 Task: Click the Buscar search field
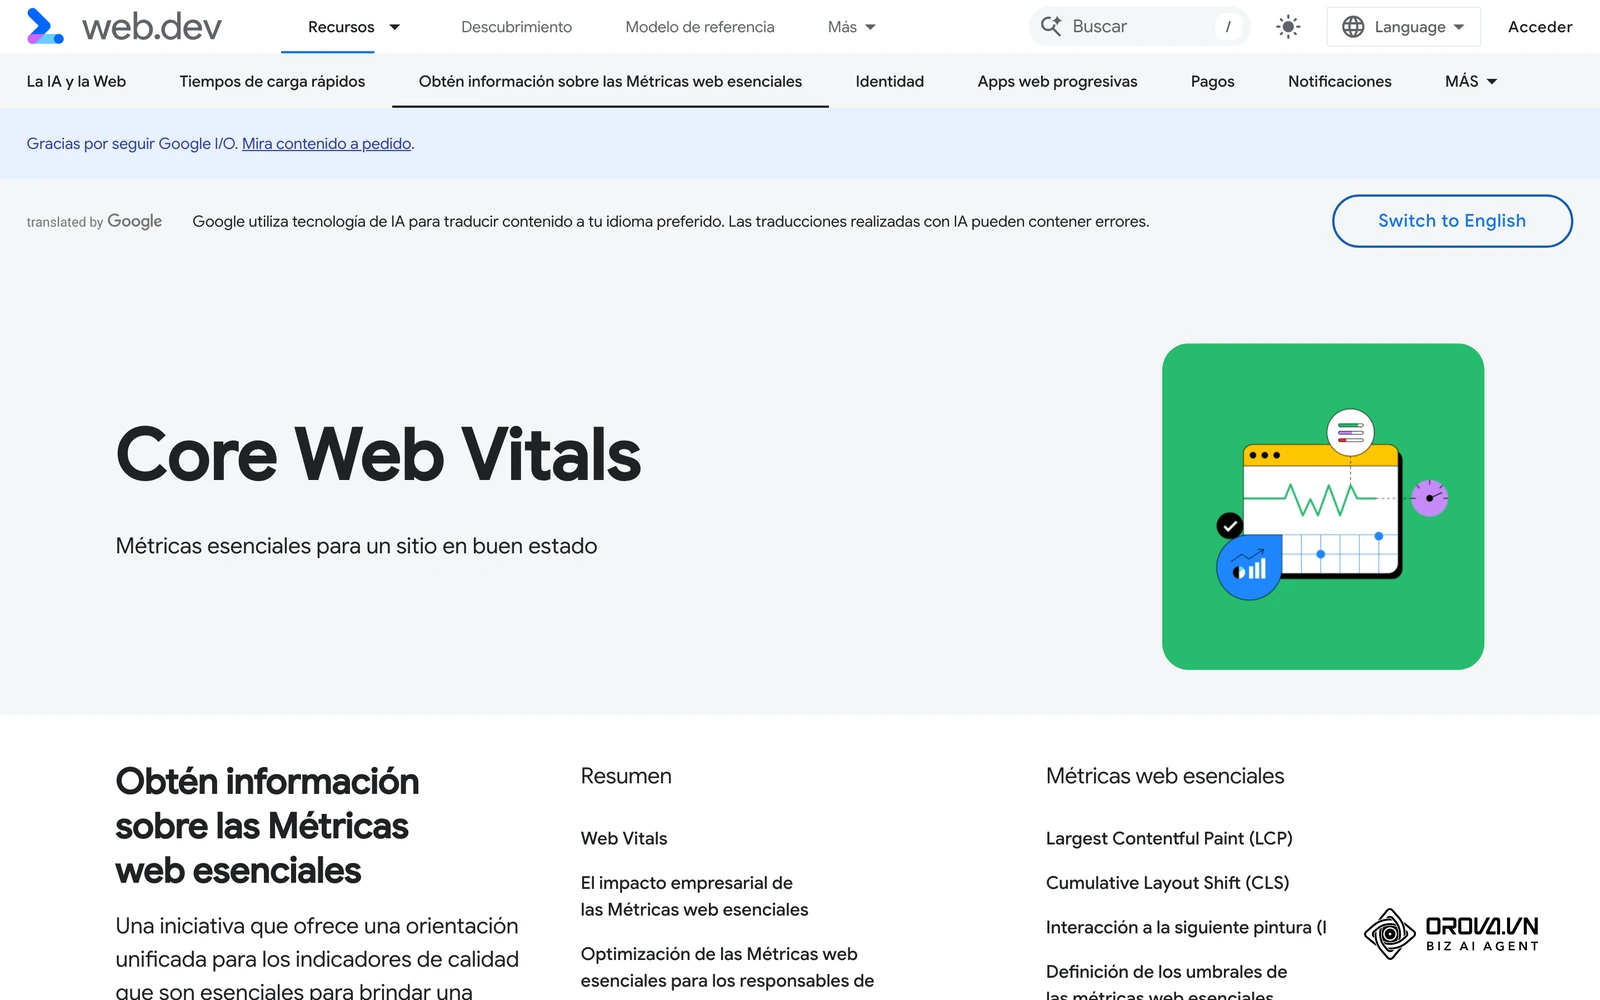[1139, 27]
